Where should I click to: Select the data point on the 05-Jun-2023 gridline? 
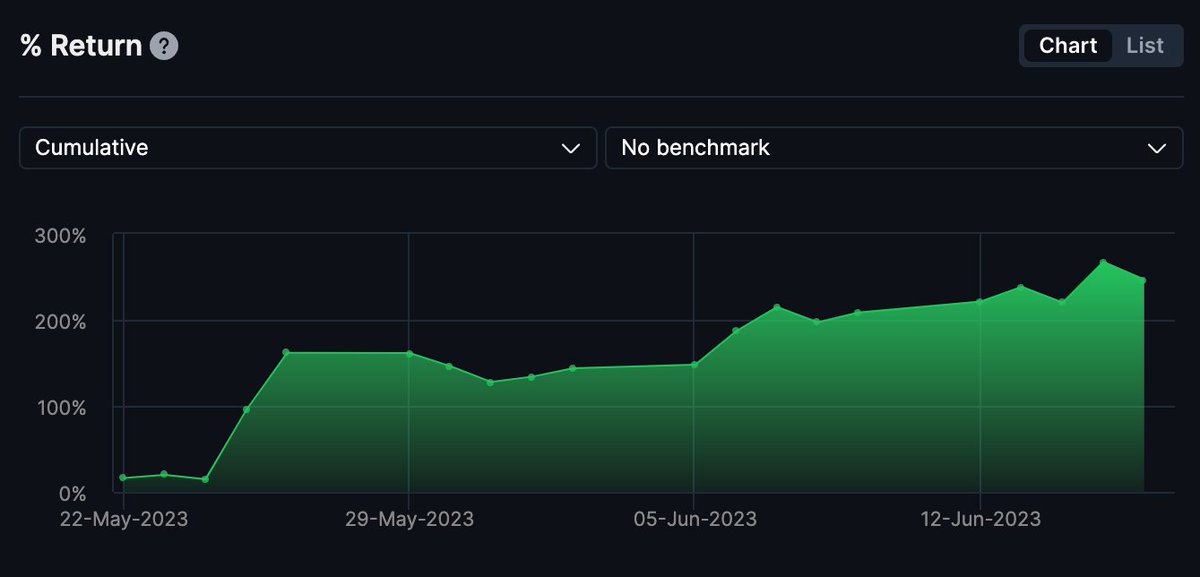coord(694,365)
